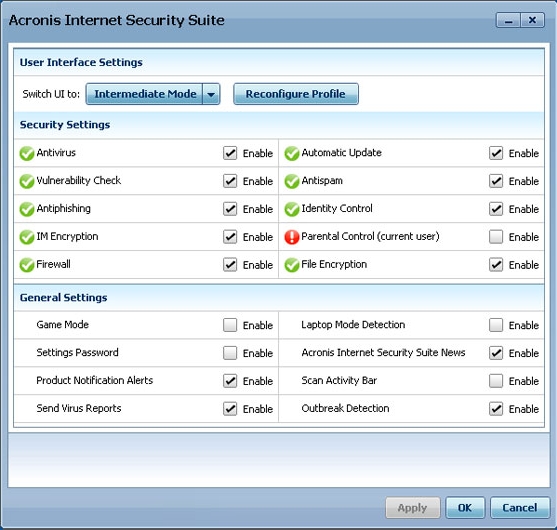Viewport: 557px width, 530px height.
Task: Confirm settings with the OK button
Action: (x=465, y=508)
